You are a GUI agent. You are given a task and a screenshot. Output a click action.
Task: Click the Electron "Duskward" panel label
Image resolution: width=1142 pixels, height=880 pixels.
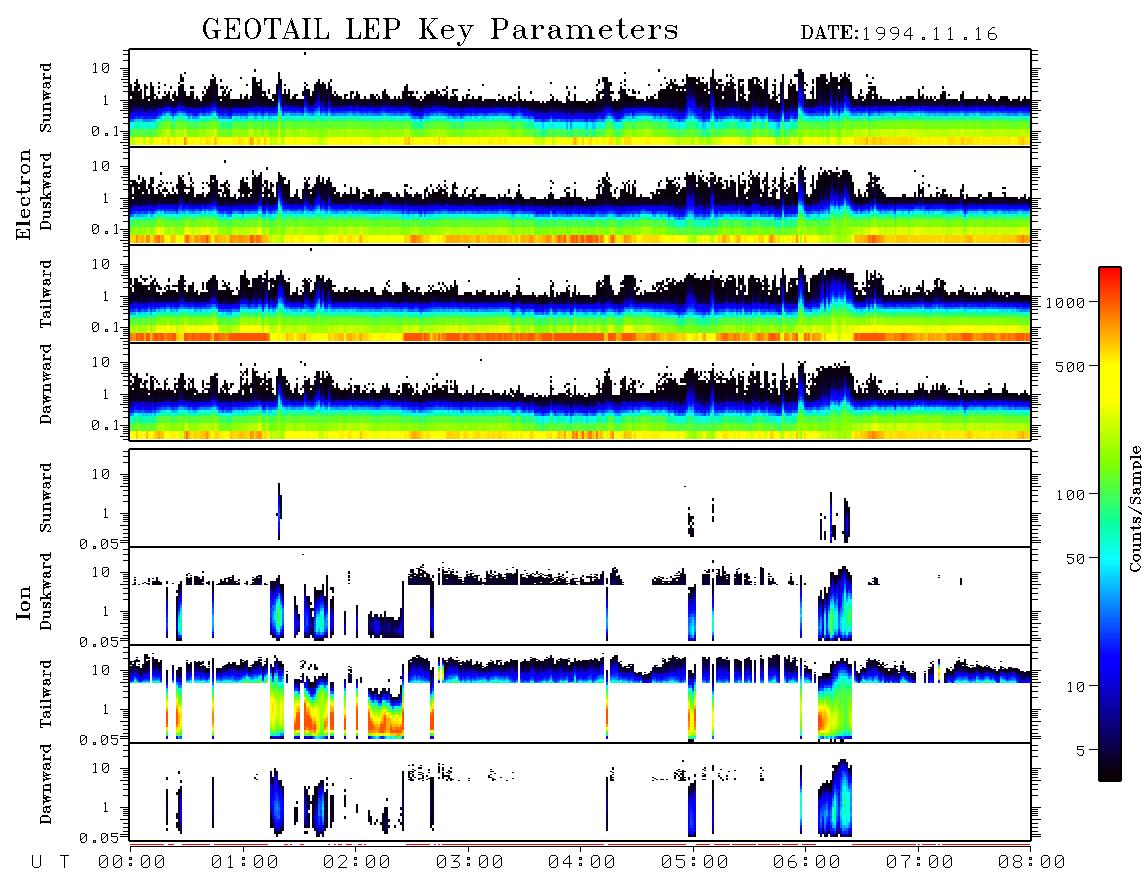coord(46,191)
